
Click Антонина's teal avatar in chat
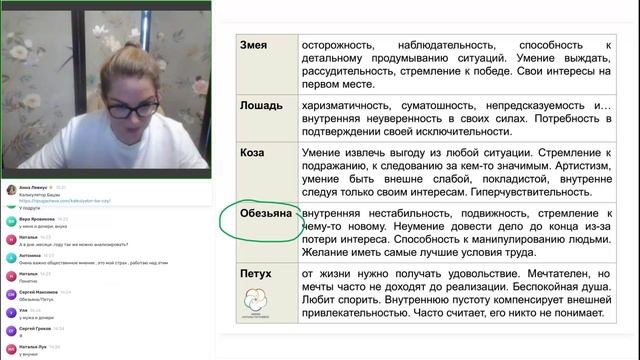pos(11,258)
